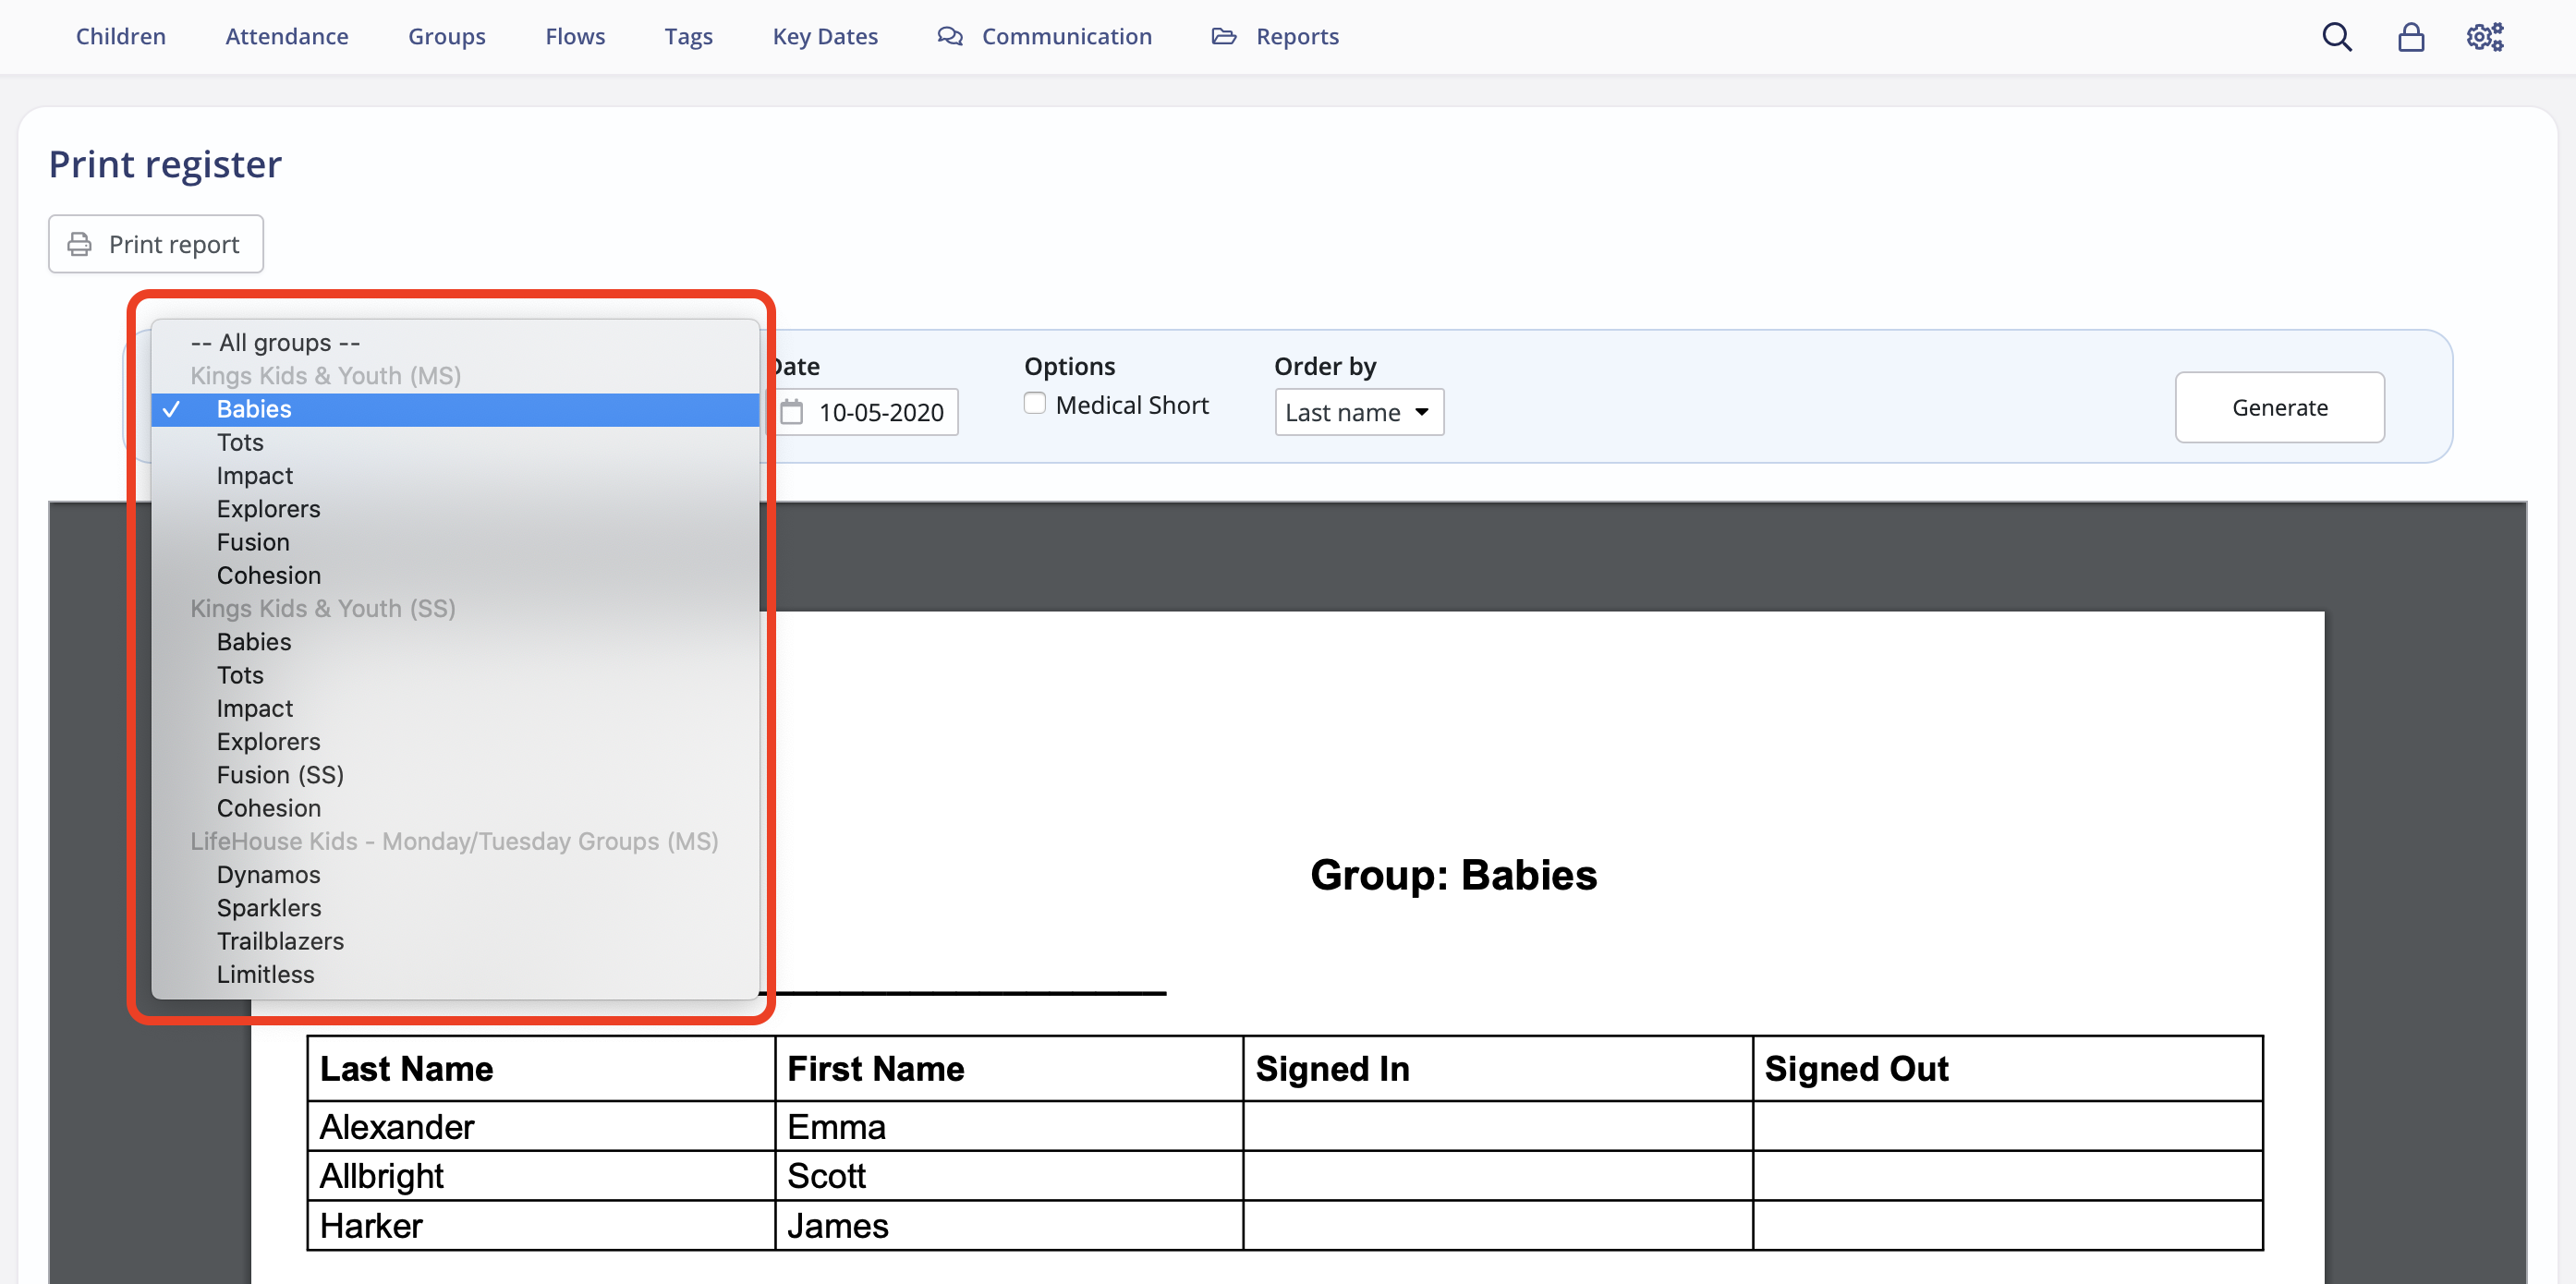This screenshot has height=1284, width=2576.
Task: Click the Print report button
Action: tap(155, 243)
